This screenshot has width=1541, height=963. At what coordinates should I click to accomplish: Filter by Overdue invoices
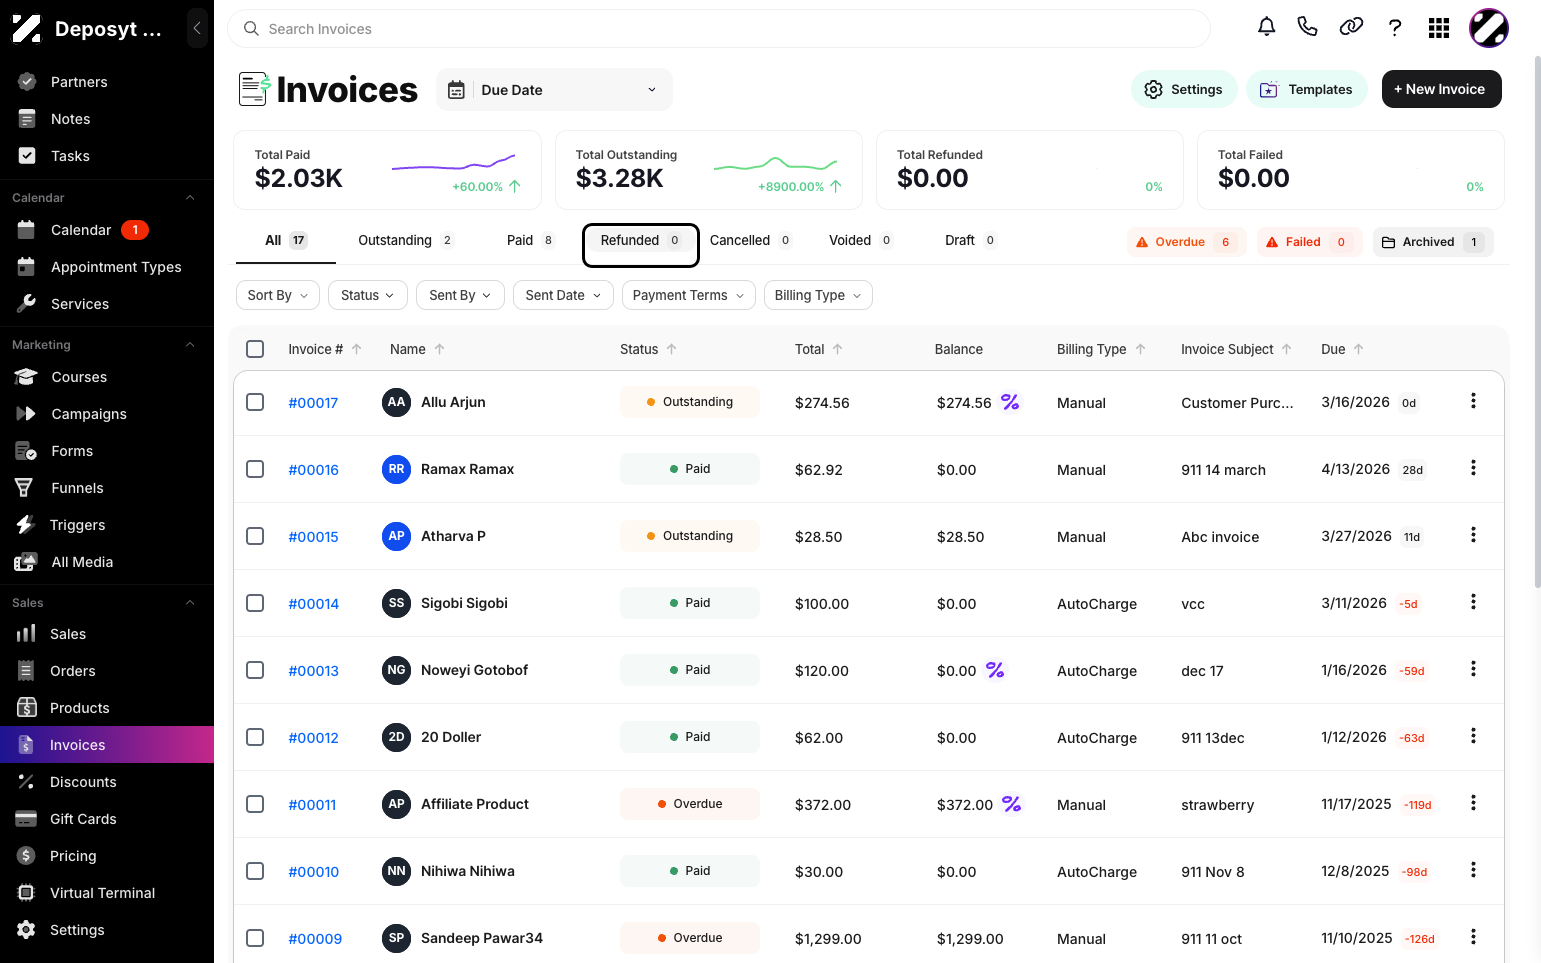tap(1186, 242)
